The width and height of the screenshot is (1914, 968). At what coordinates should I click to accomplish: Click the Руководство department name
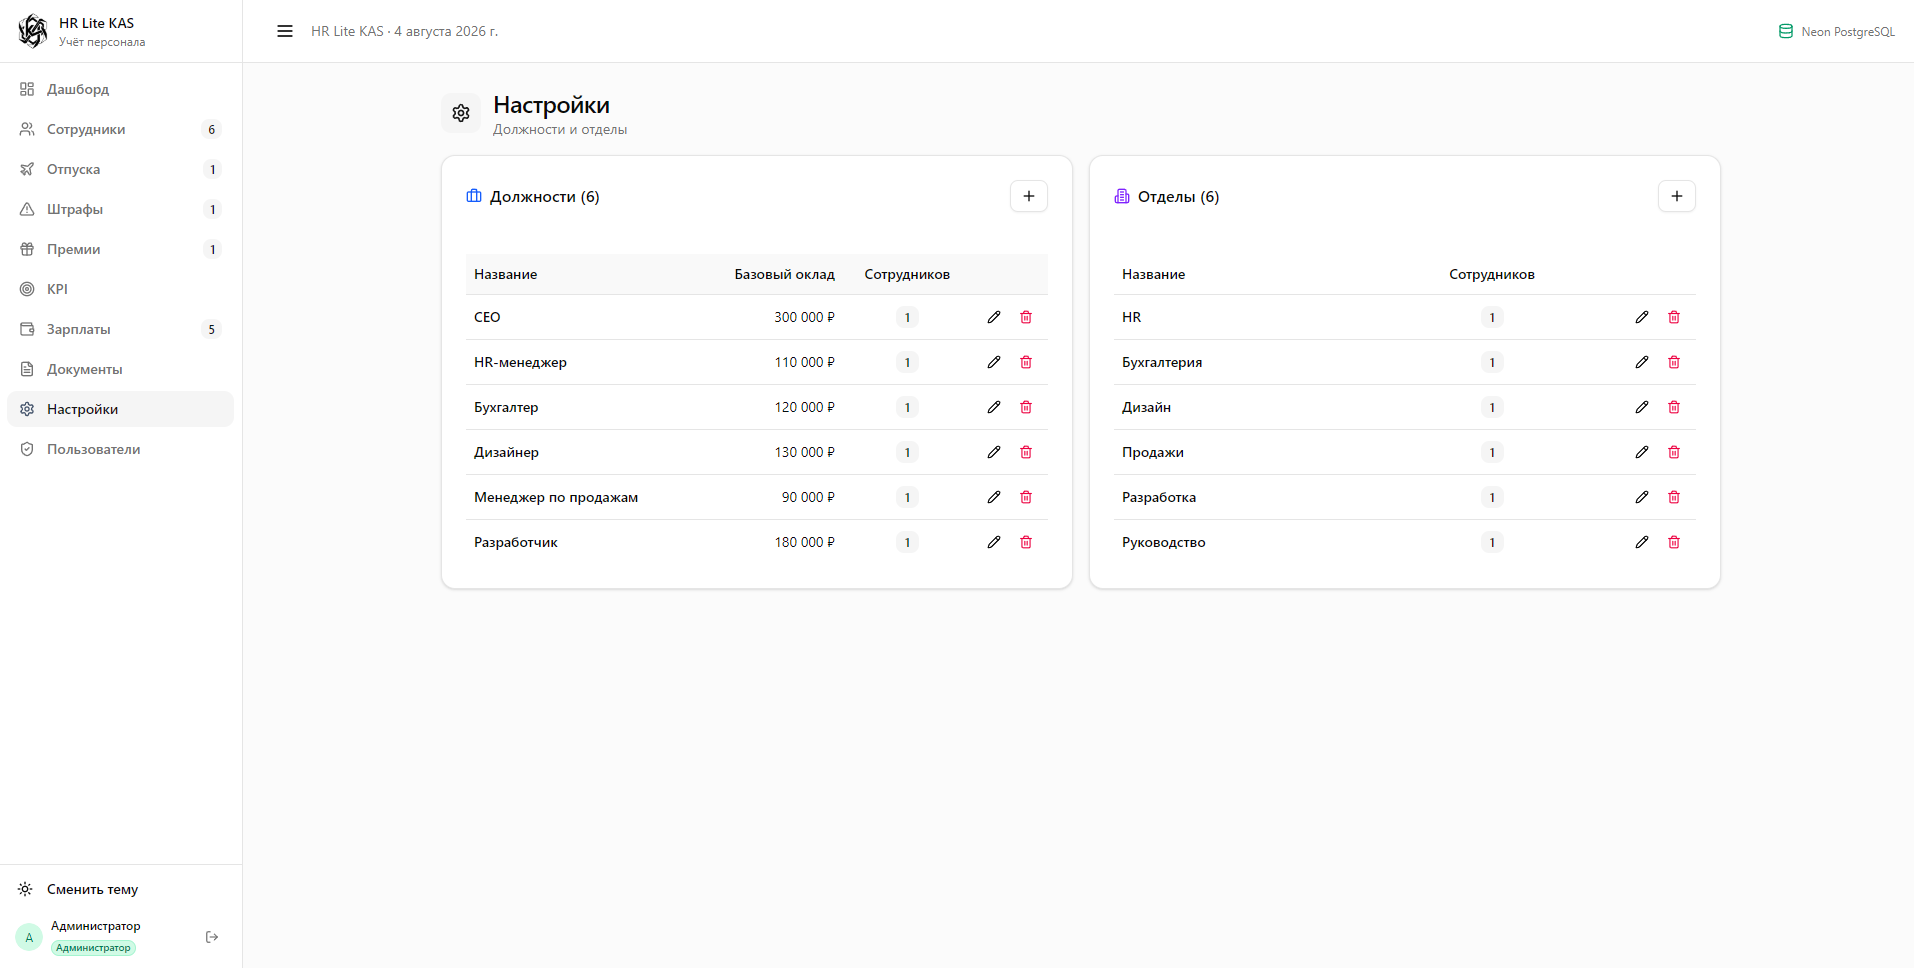click(1163, 542)
